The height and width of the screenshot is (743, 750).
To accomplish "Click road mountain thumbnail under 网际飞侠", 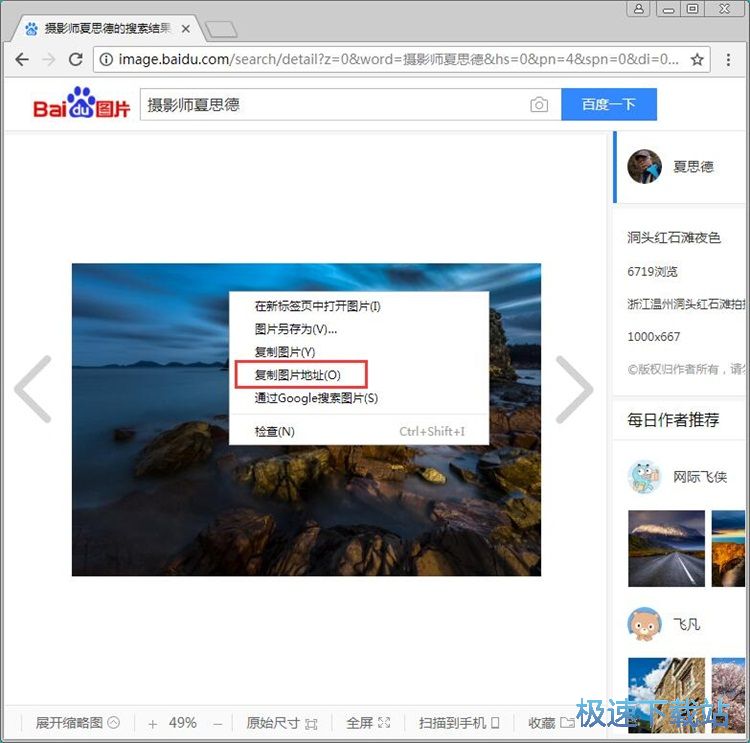I will pyautogui.click(x=666, y=548).
